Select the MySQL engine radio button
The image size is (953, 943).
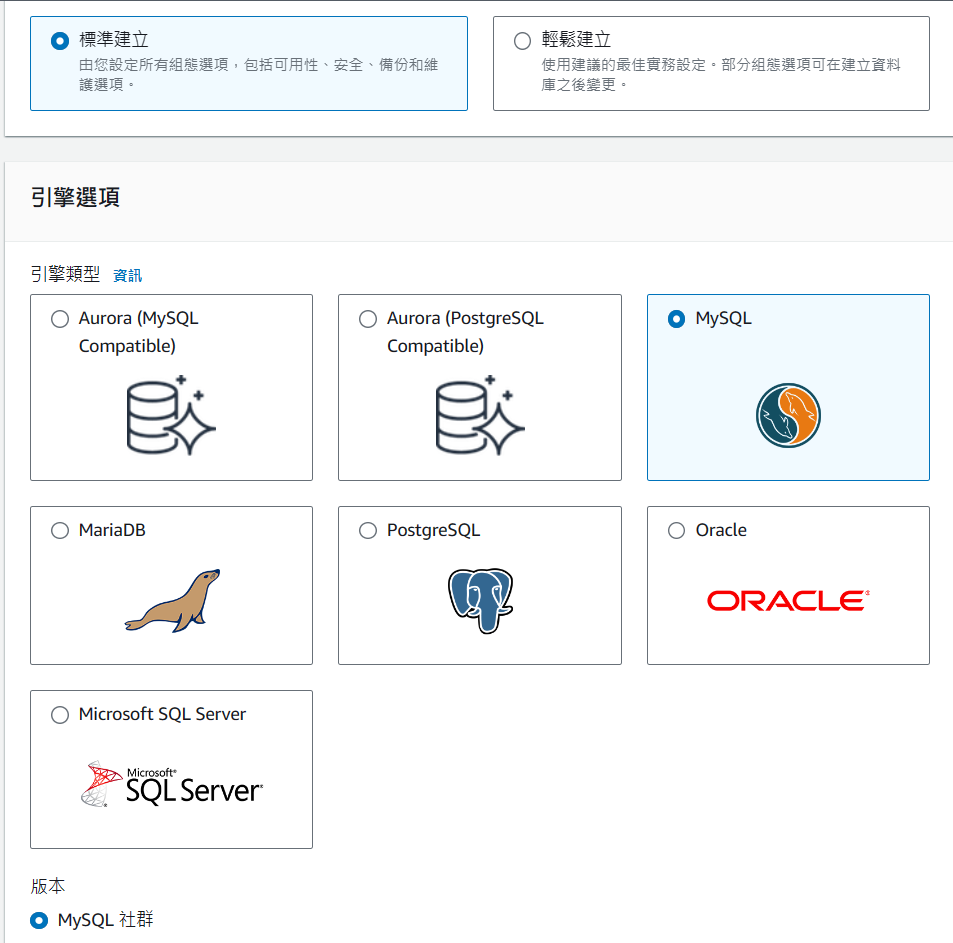click(x=676, y=319)
